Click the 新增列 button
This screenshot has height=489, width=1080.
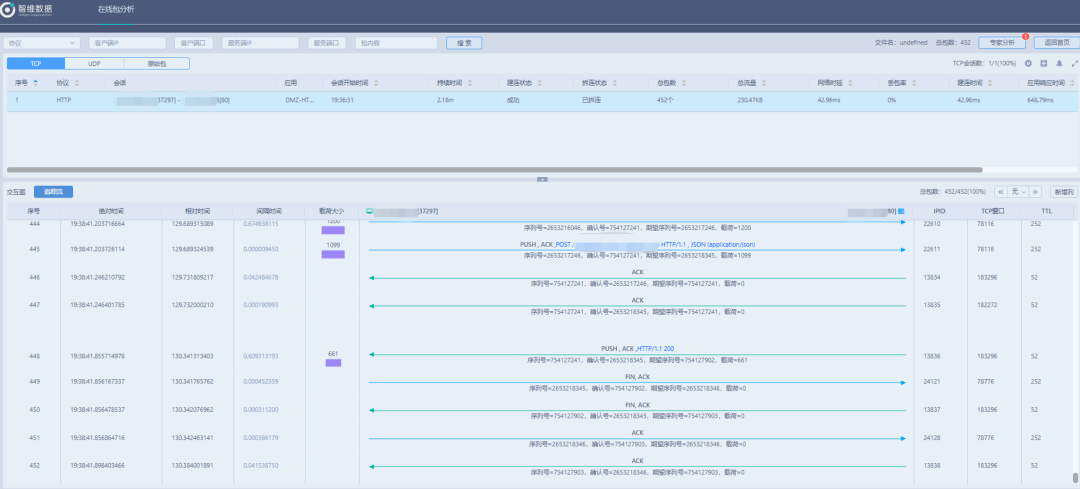[1065, 192]
